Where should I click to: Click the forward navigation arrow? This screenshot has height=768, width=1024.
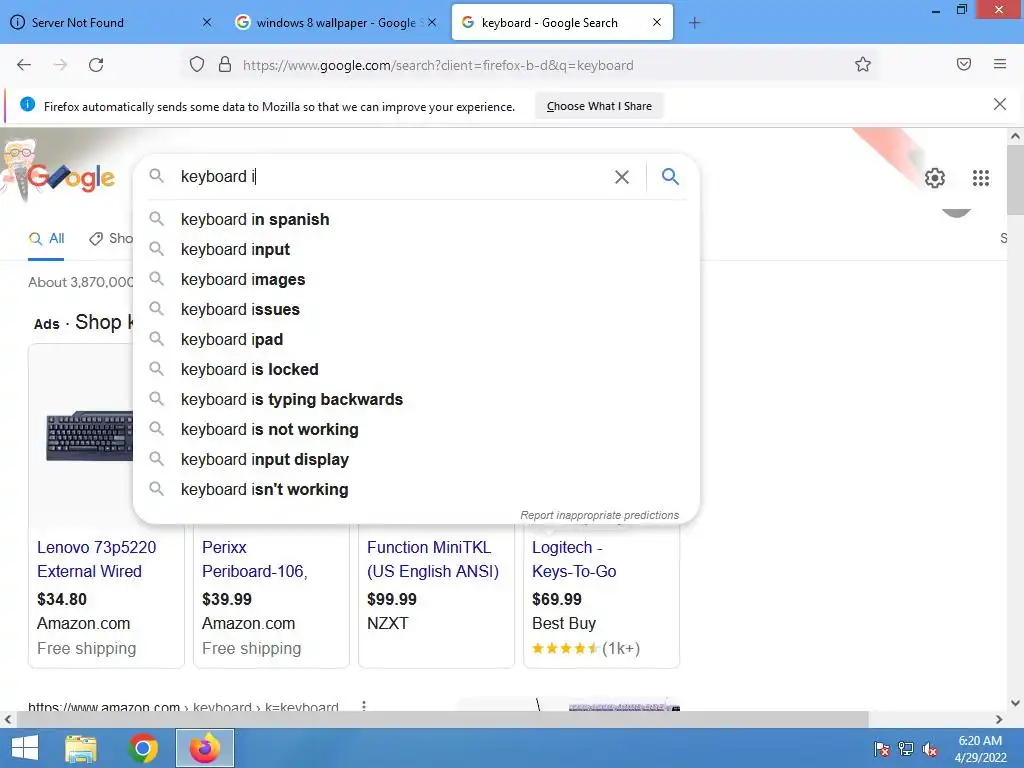tap(60, 65)
